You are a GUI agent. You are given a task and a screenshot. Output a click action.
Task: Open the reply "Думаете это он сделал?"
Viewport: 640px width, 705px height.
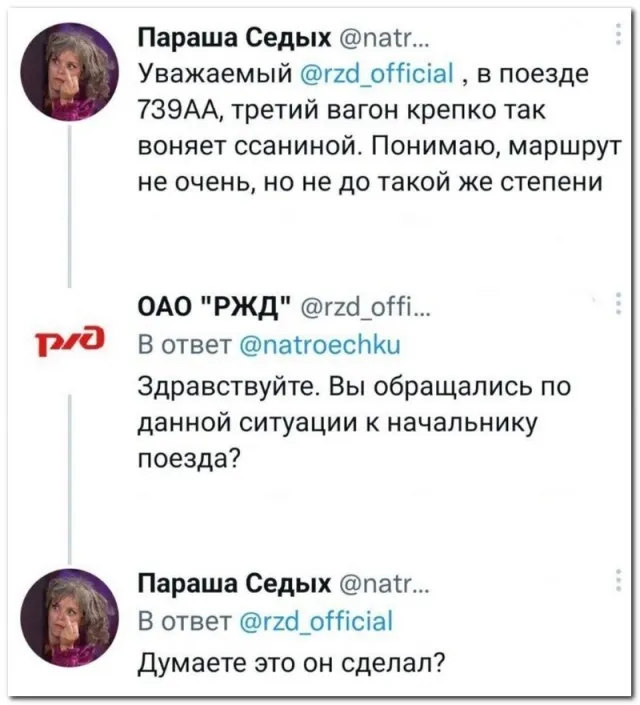290,662
